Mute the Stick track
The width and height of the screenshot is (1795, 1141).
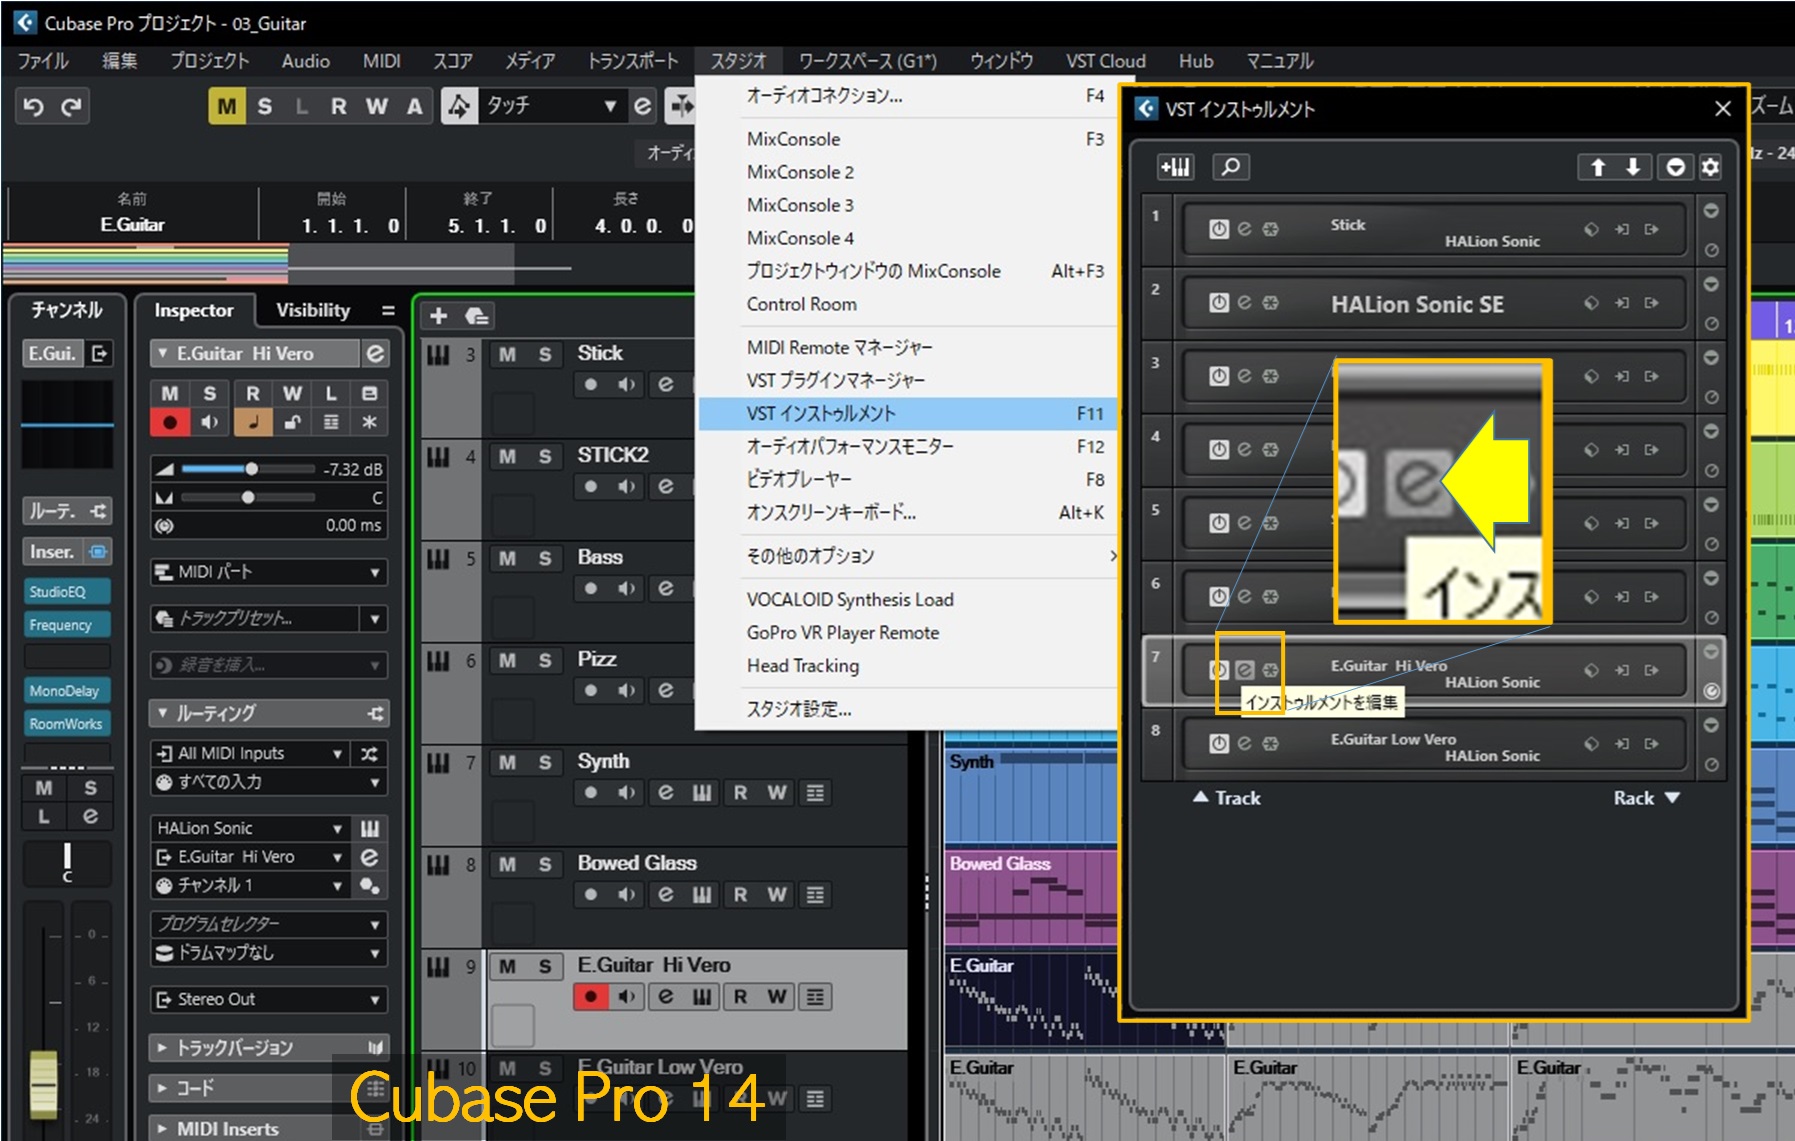(508, 354)
